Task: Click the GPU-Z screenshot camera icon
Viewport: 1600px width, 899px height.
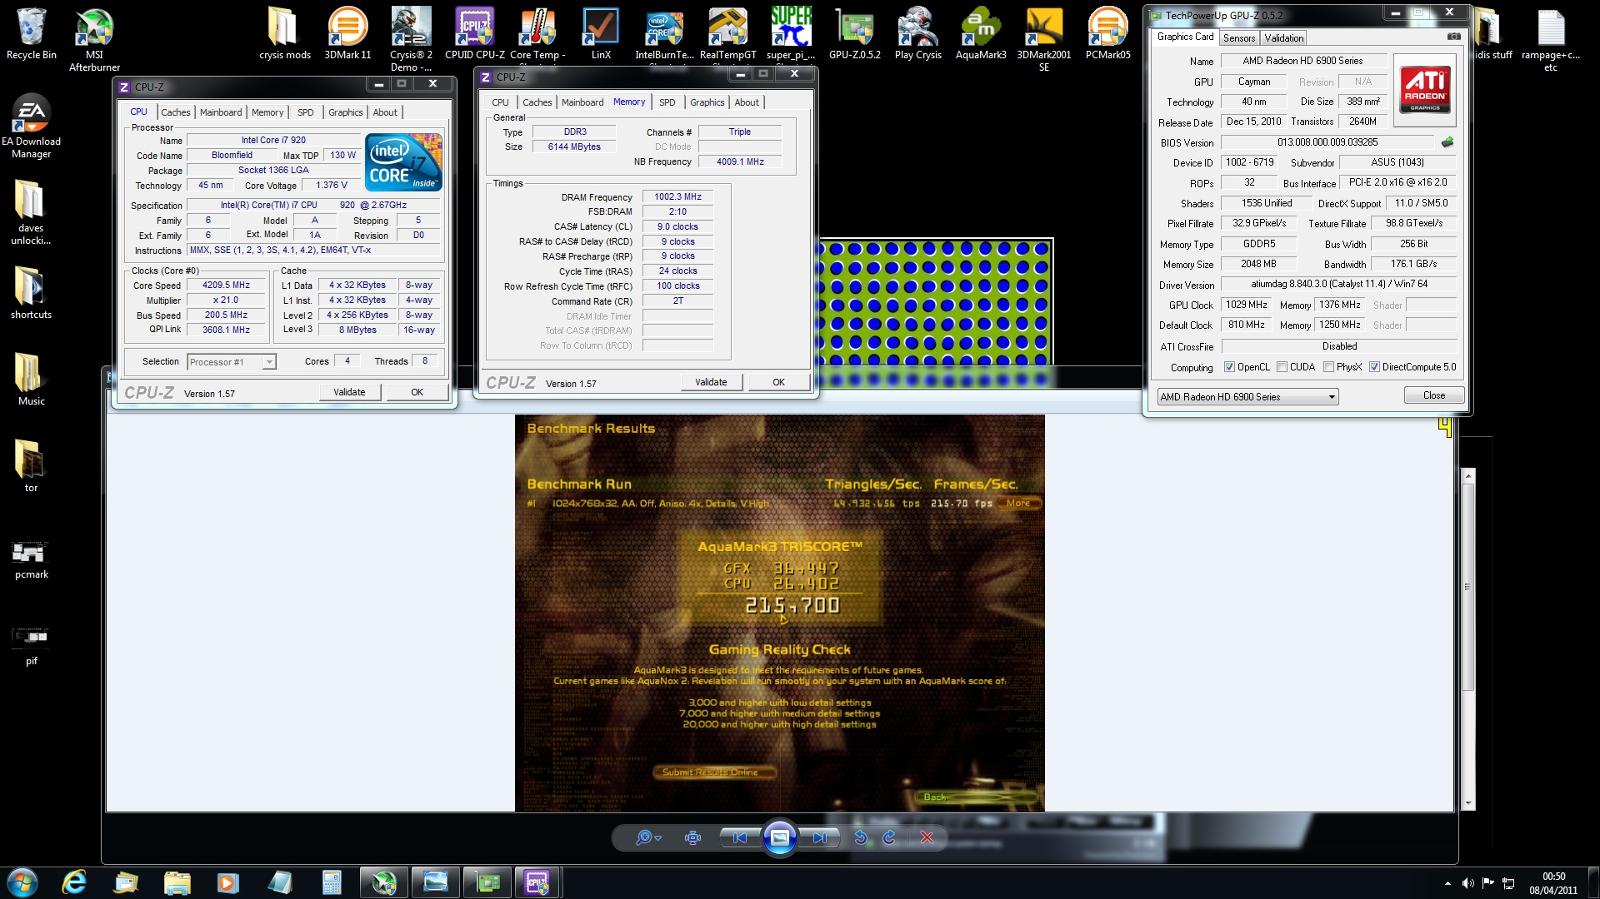Action: [1454, 37]
